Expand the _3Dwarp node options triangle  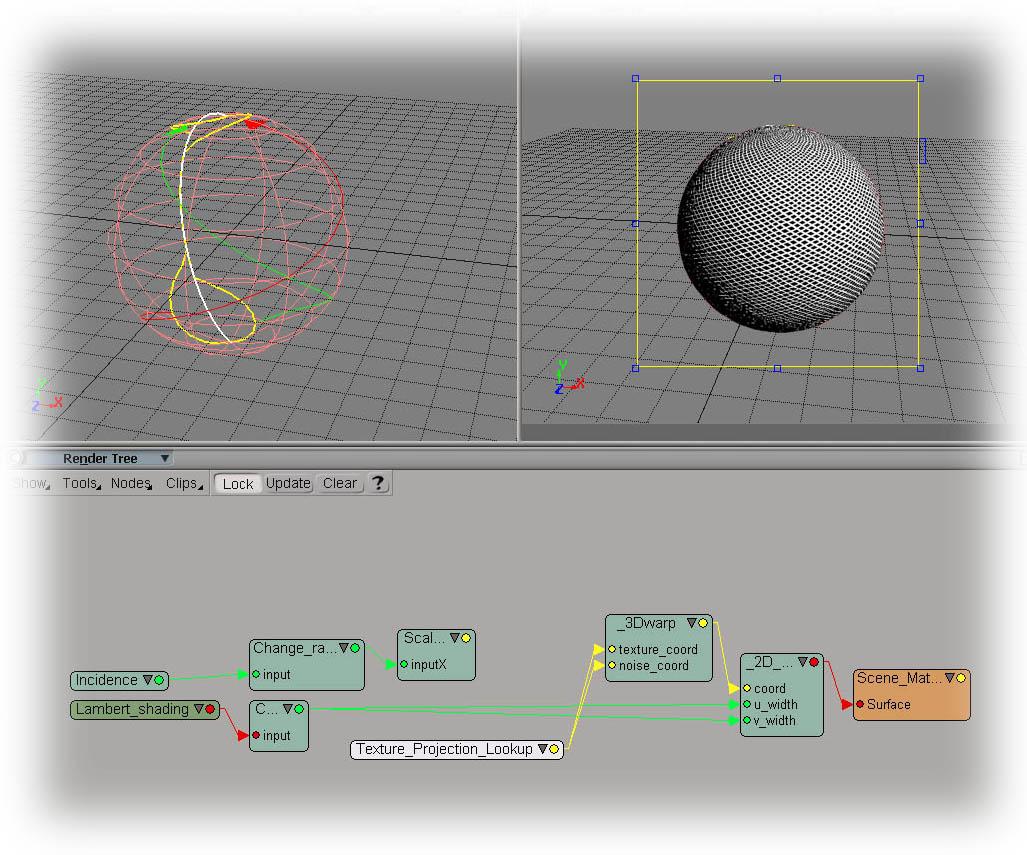690,622
